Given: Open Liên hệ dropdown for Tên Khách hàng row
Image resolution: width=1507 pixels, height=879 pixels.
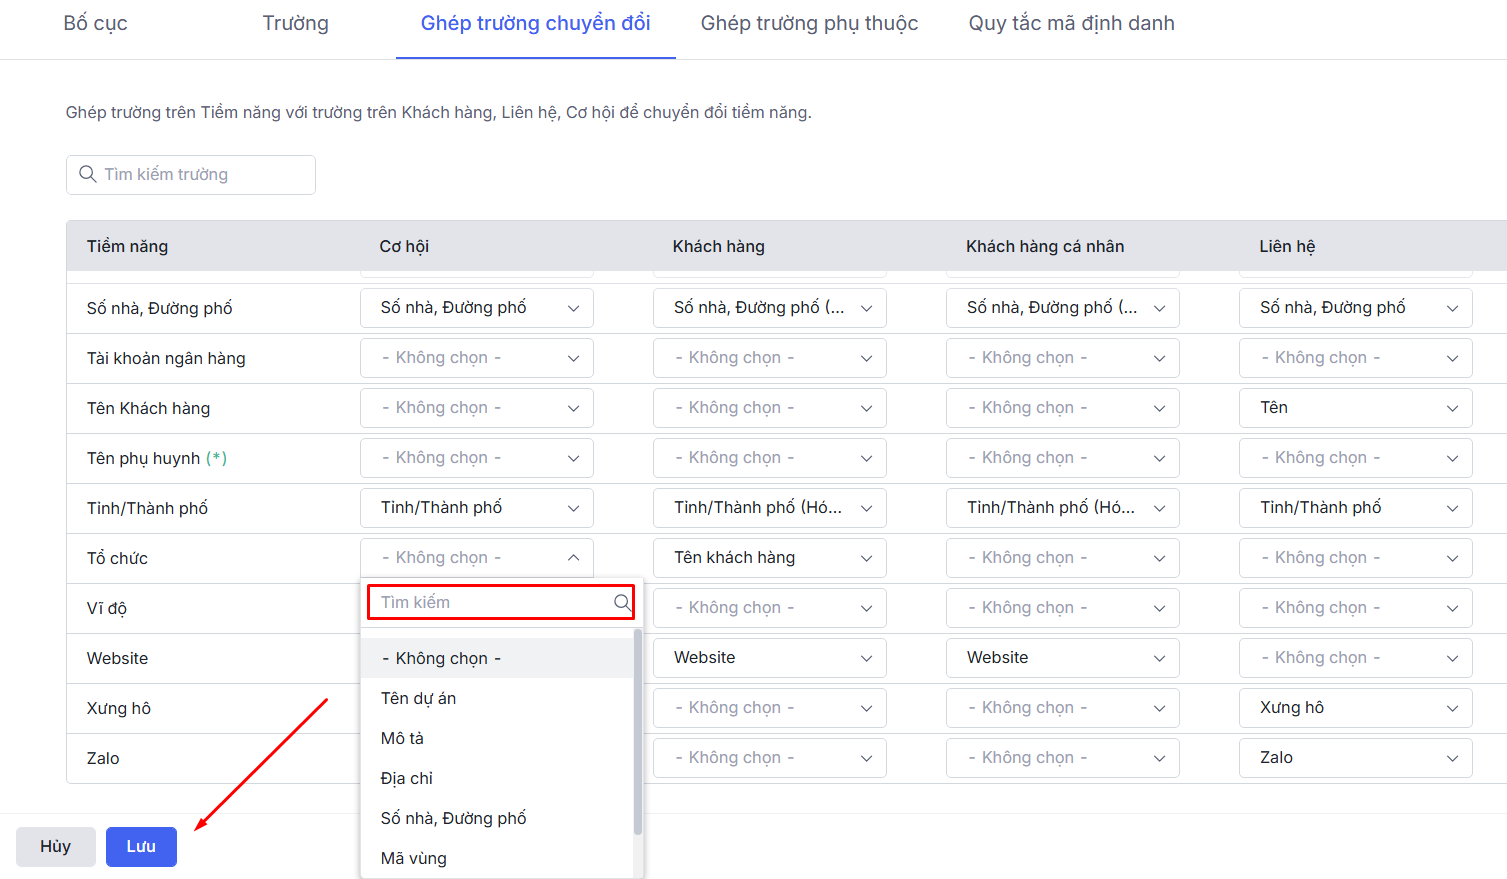Looking at the screenshot, I should click(1355, 408).
